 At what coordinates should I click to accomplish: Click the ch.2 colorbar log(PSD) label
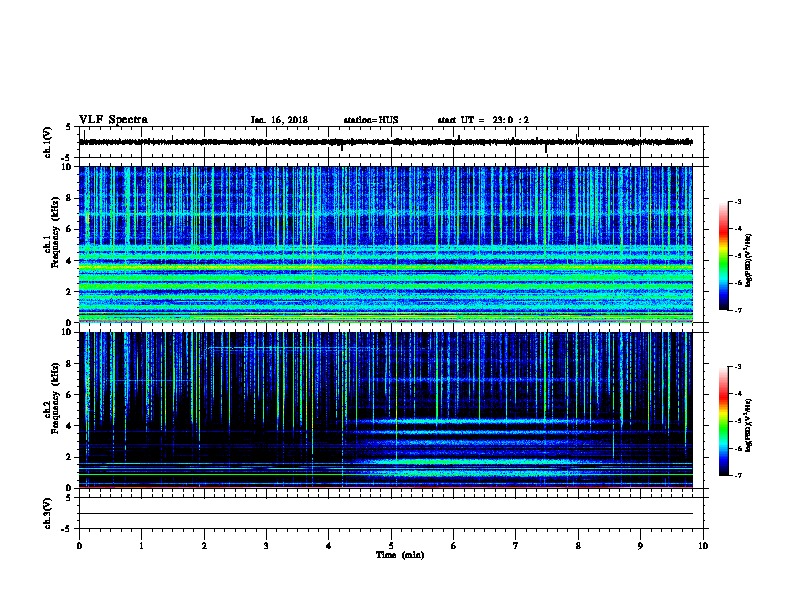click(749, 425)
